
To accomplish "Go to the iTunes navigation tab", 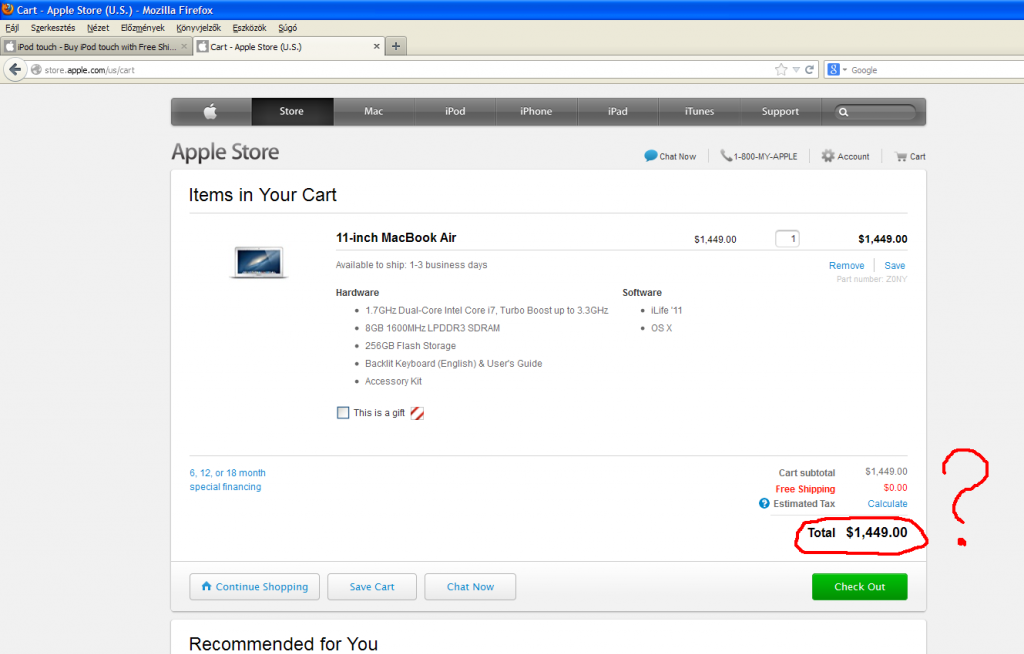I will point(699,112).
